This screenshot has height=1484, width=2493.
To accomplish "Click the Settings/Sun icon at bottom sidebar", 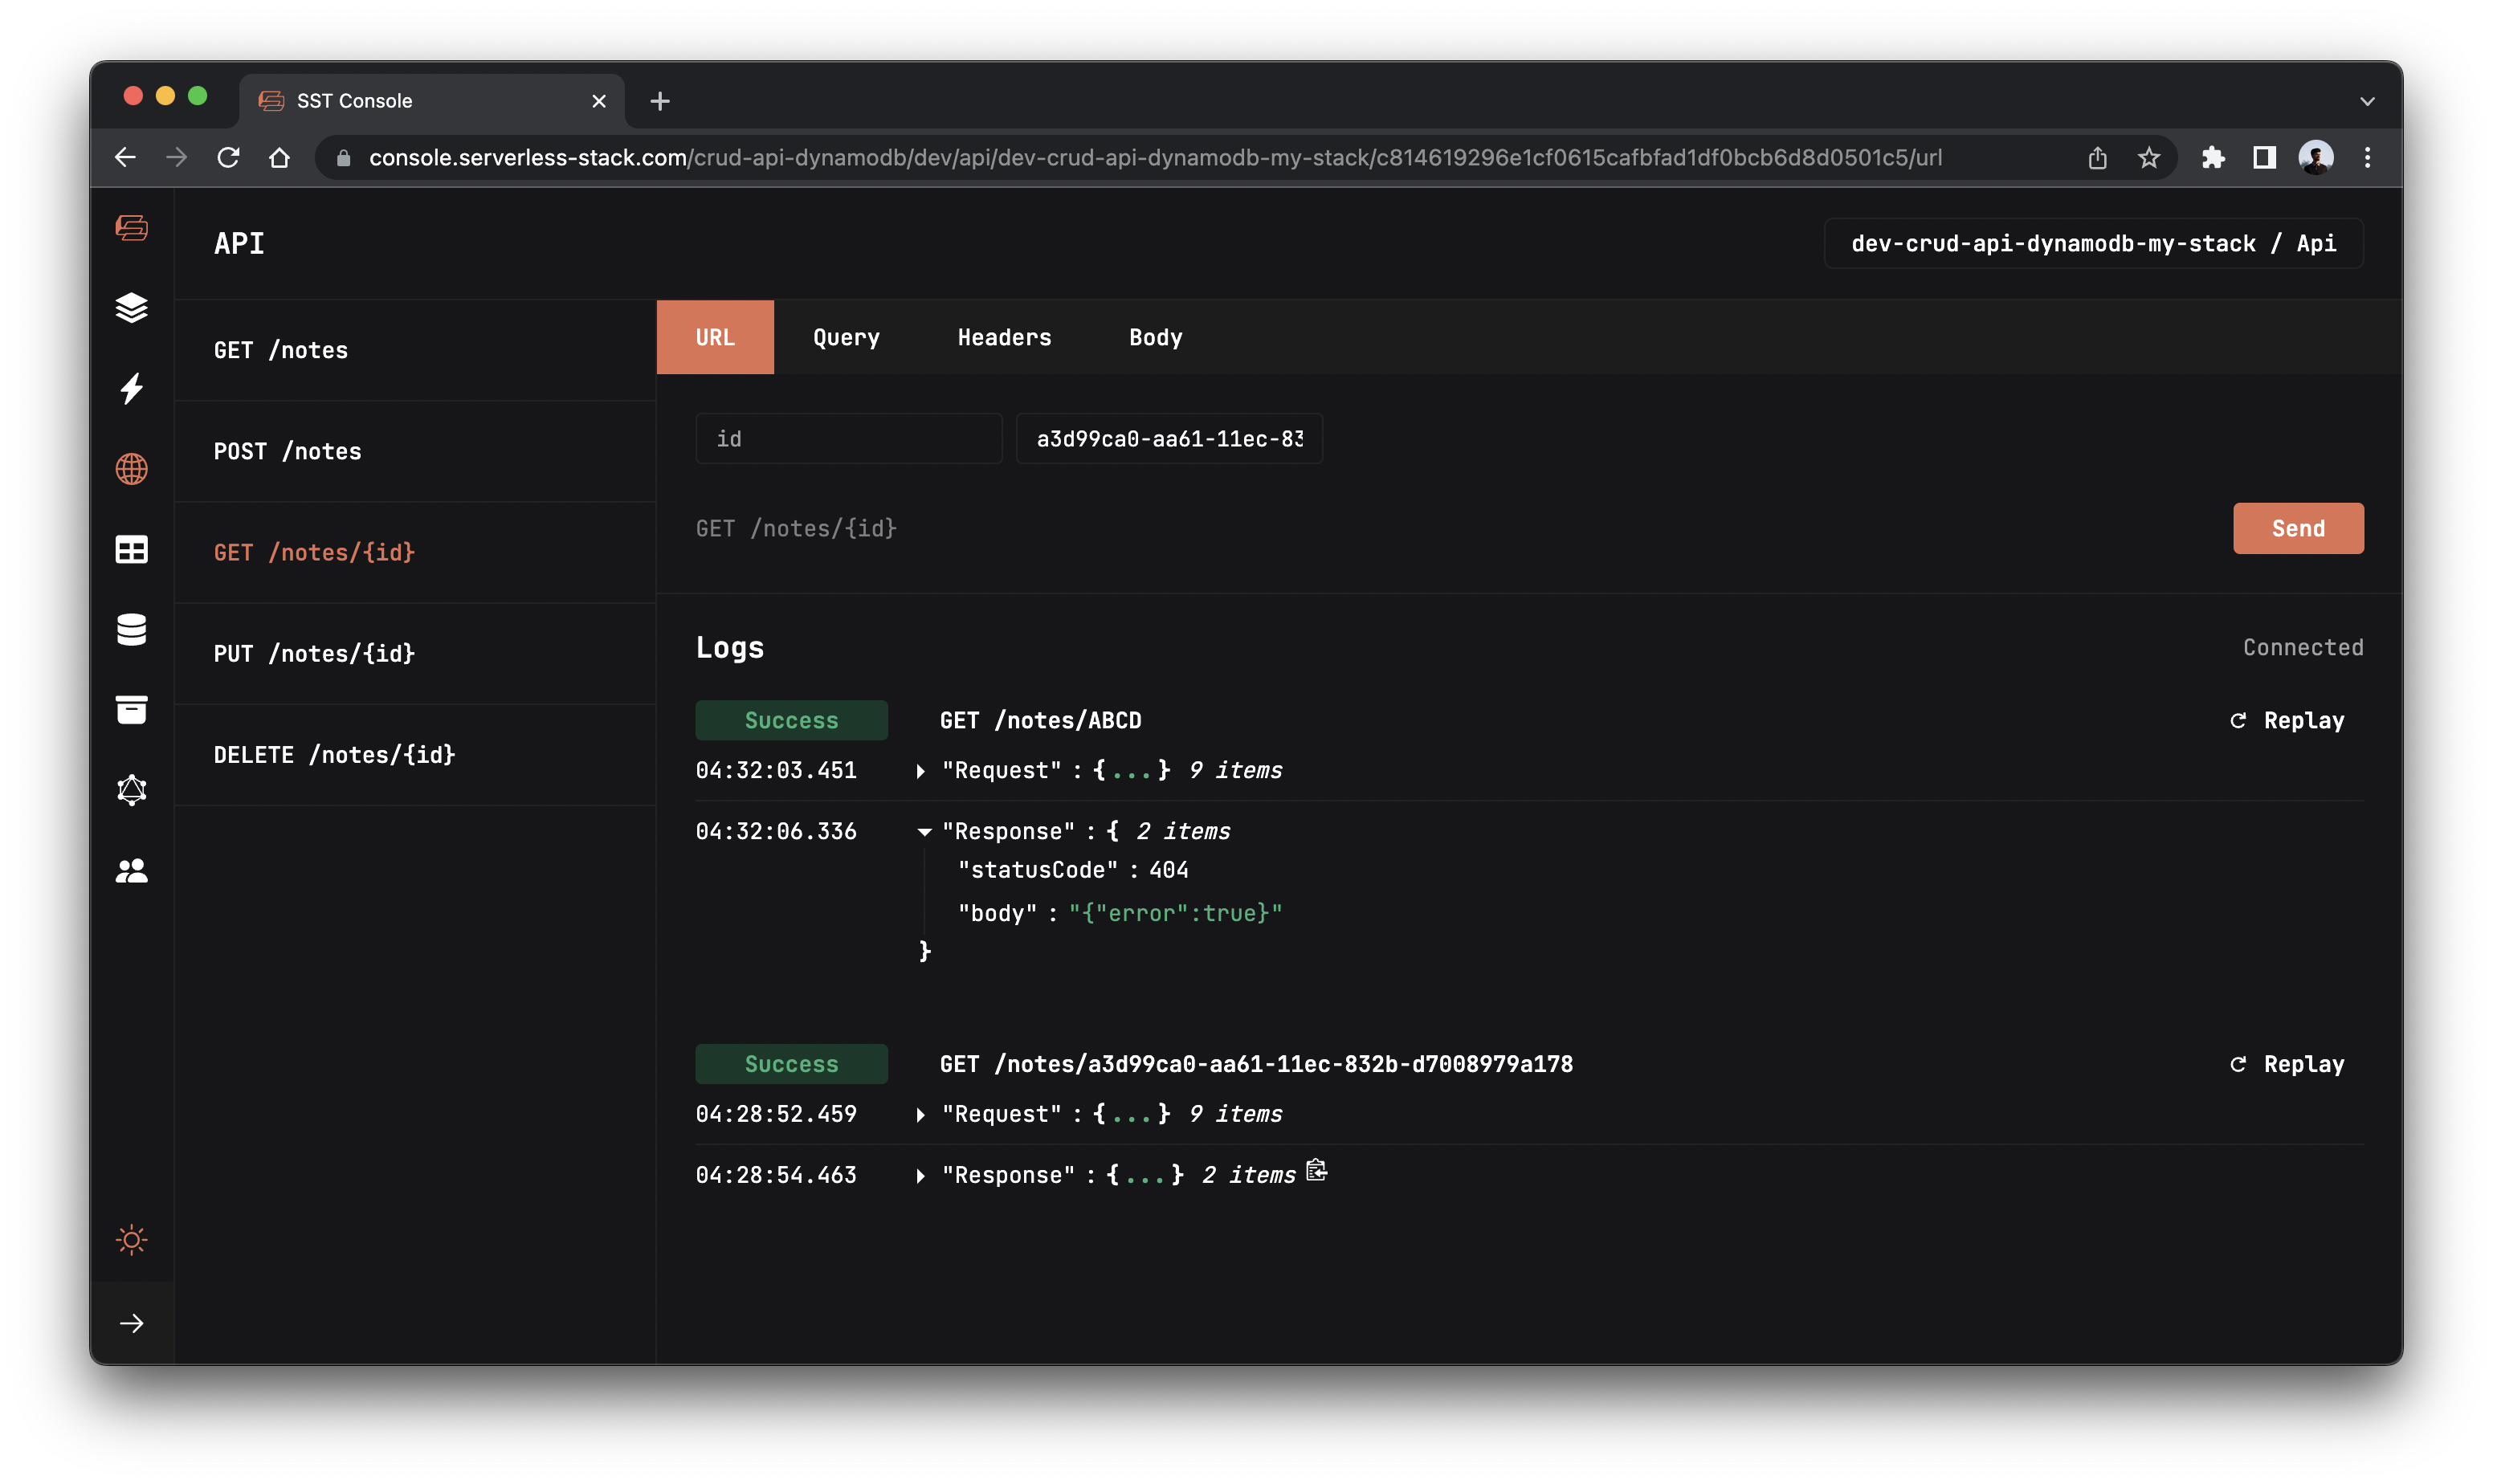I will (133, 1238).
